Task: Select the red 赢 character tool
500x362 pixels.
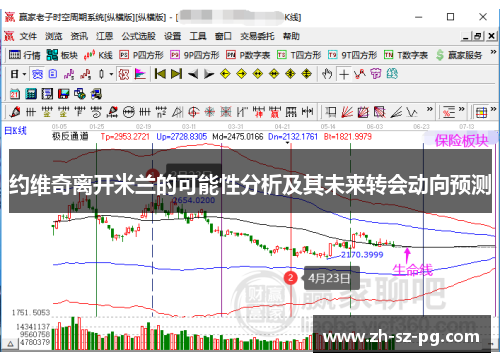Action: tap(275, 112)
